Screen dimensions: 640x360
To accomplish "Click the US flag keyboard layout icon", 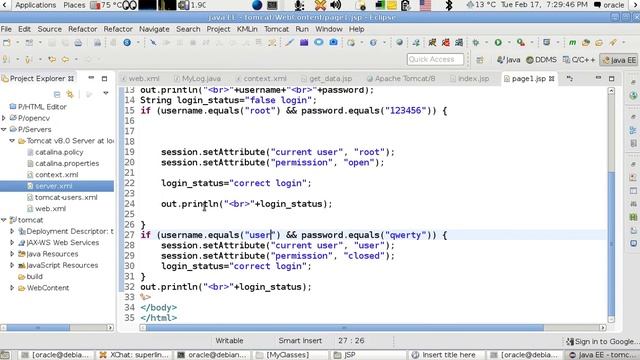I will tap(425, 5).
